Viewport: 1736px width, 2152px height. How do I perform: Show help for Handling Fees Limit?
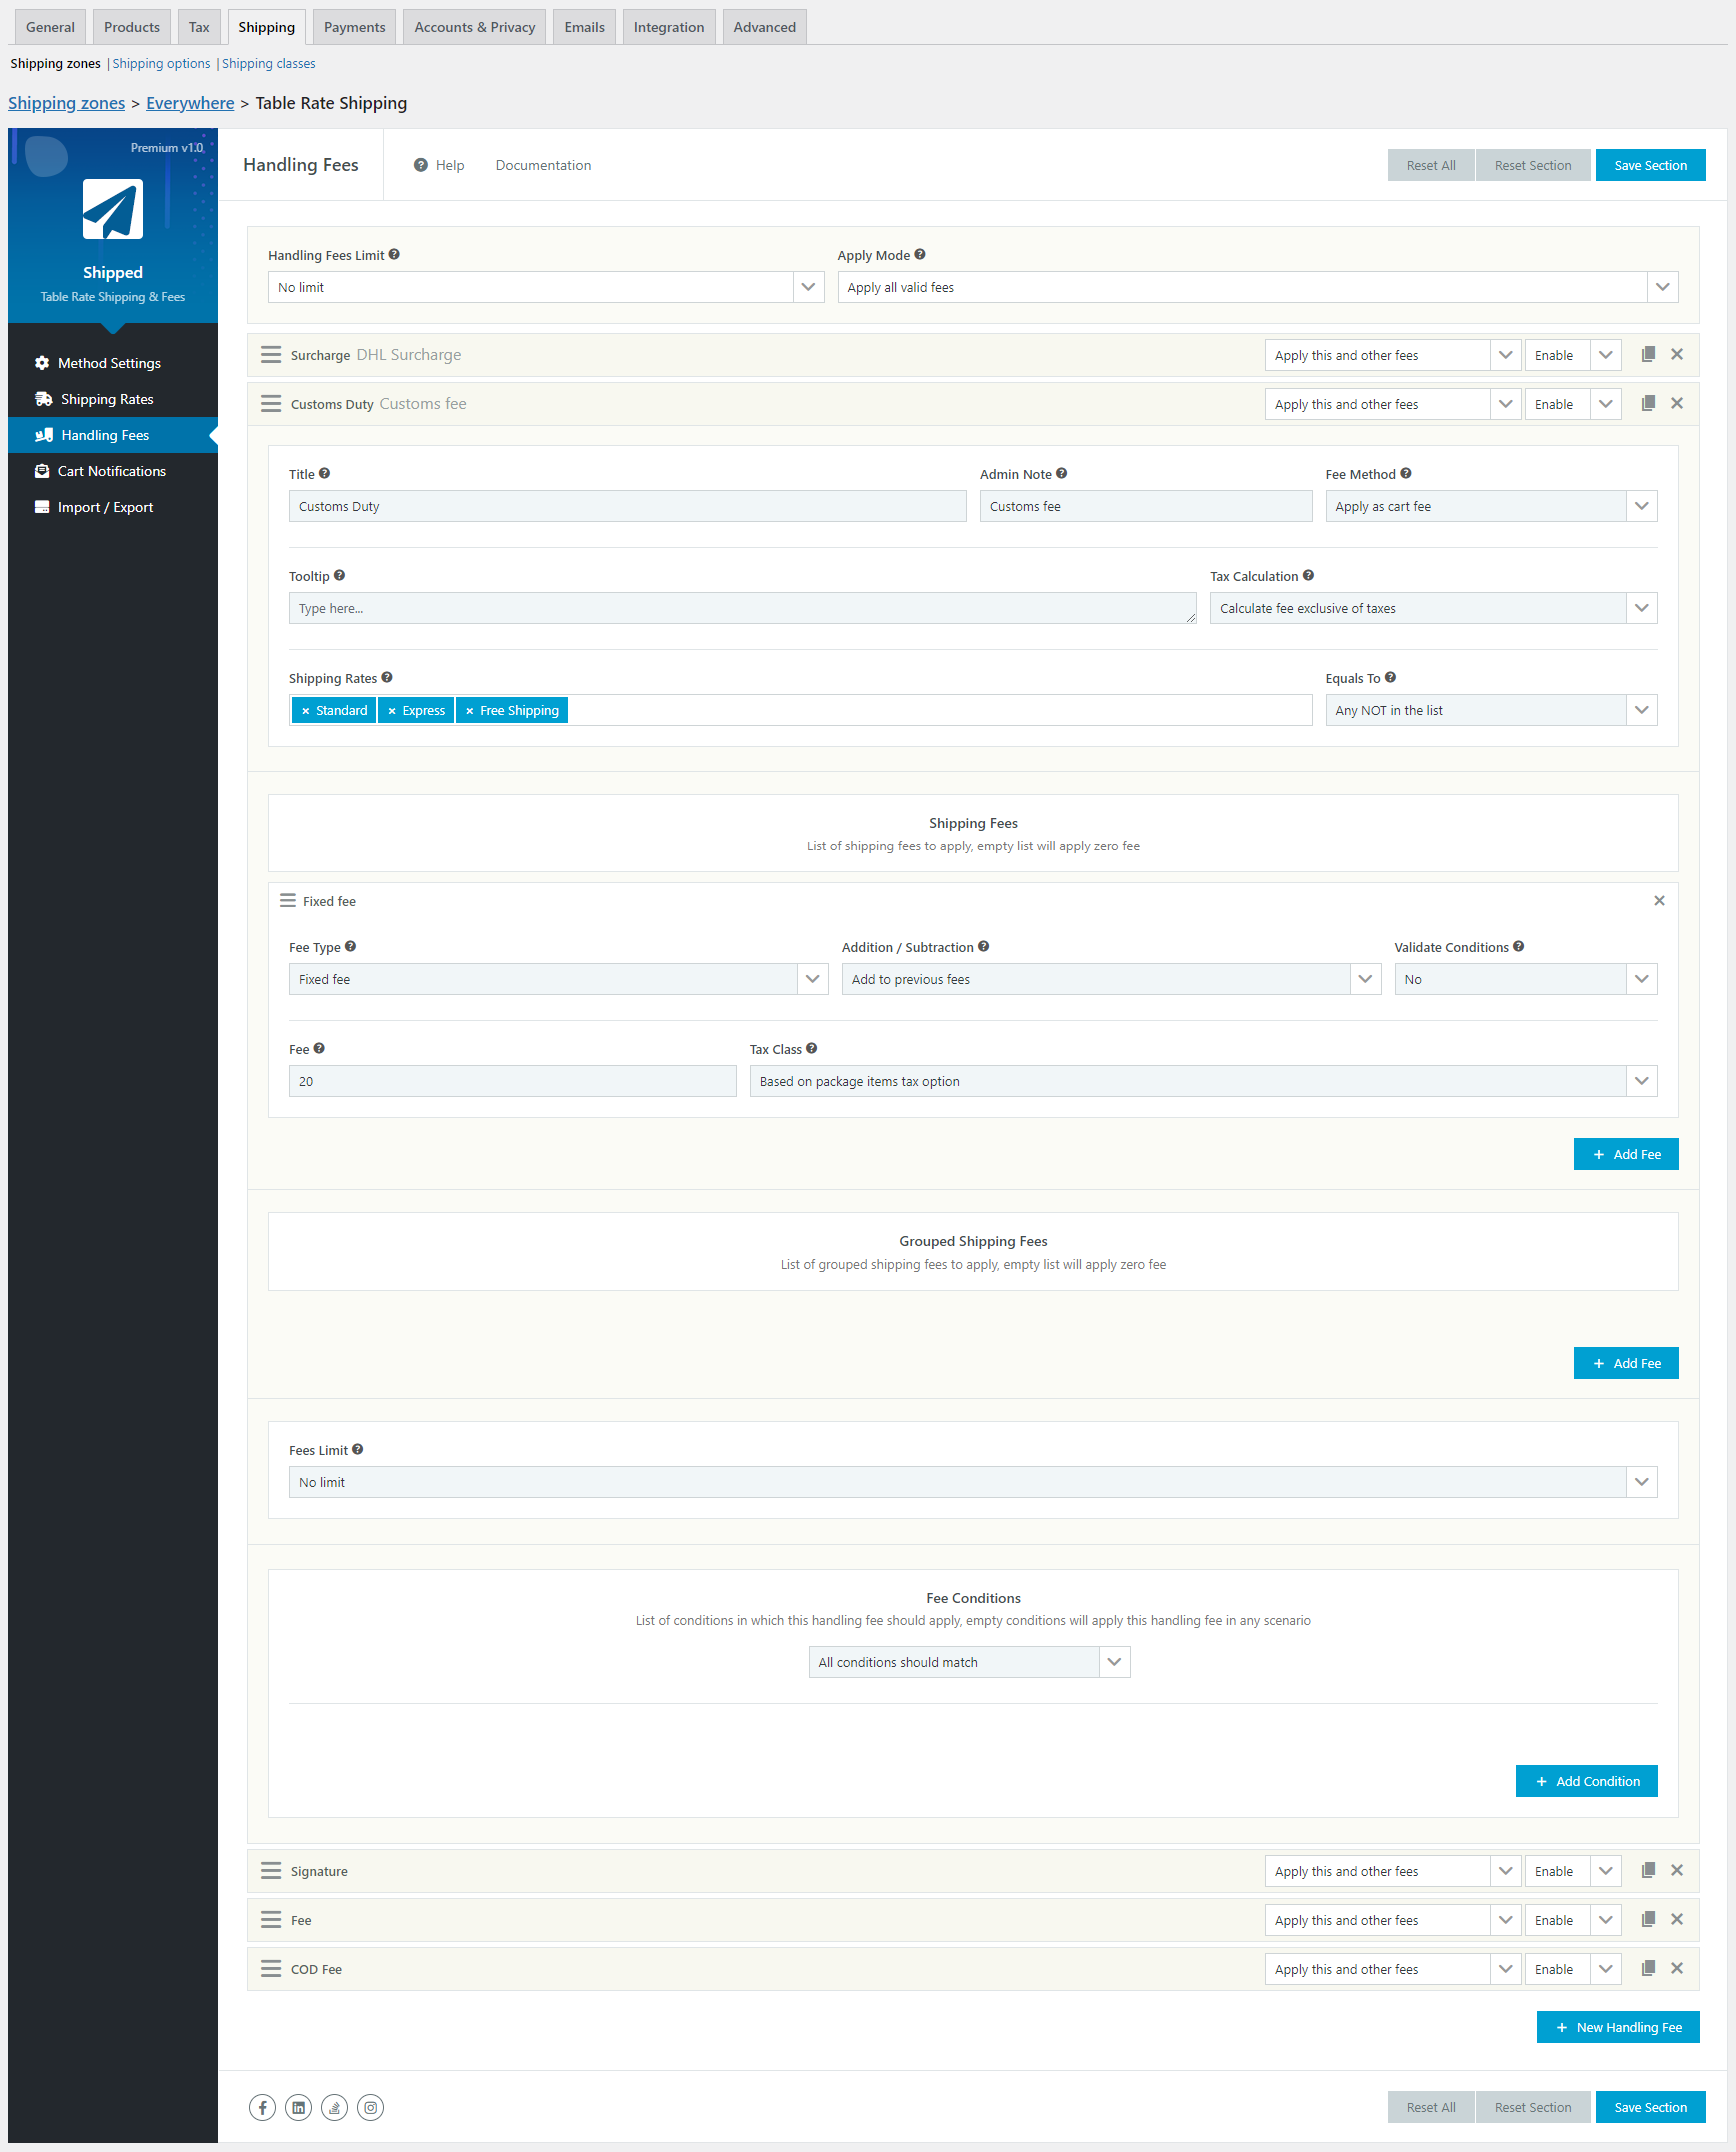[394, 254]
